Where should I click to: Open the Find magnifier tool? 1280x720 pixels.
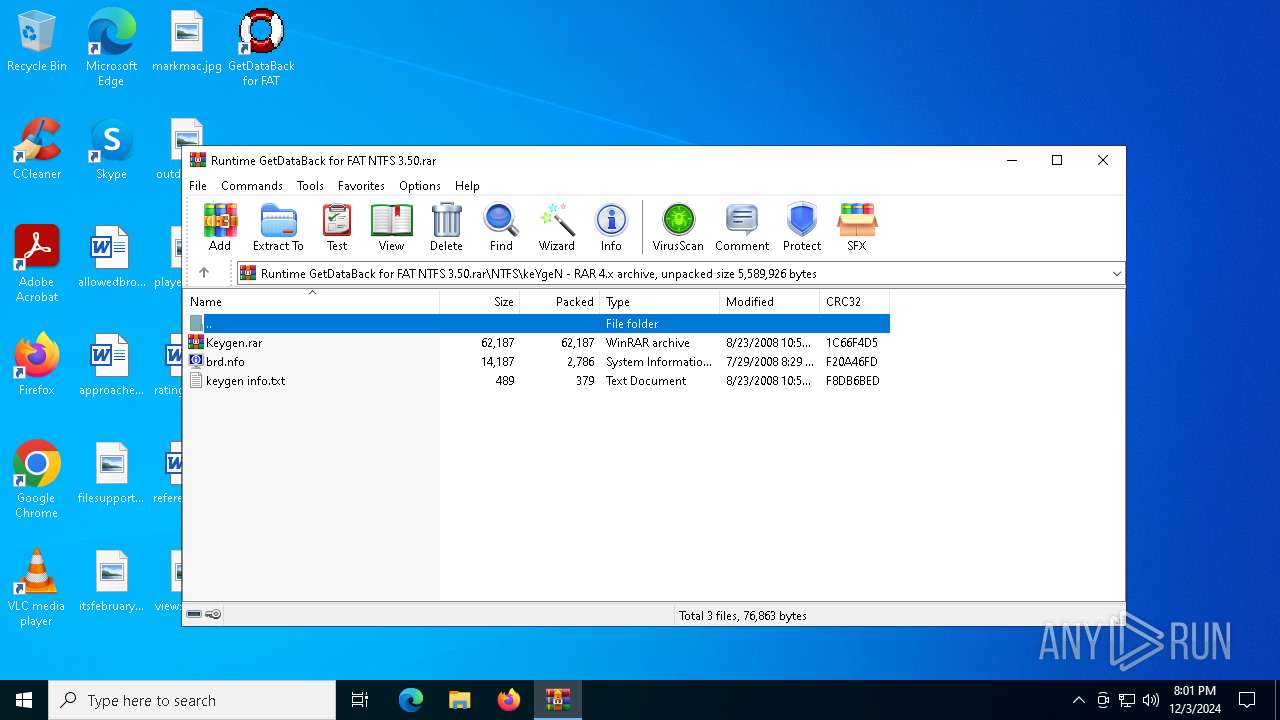click(501, 228)
